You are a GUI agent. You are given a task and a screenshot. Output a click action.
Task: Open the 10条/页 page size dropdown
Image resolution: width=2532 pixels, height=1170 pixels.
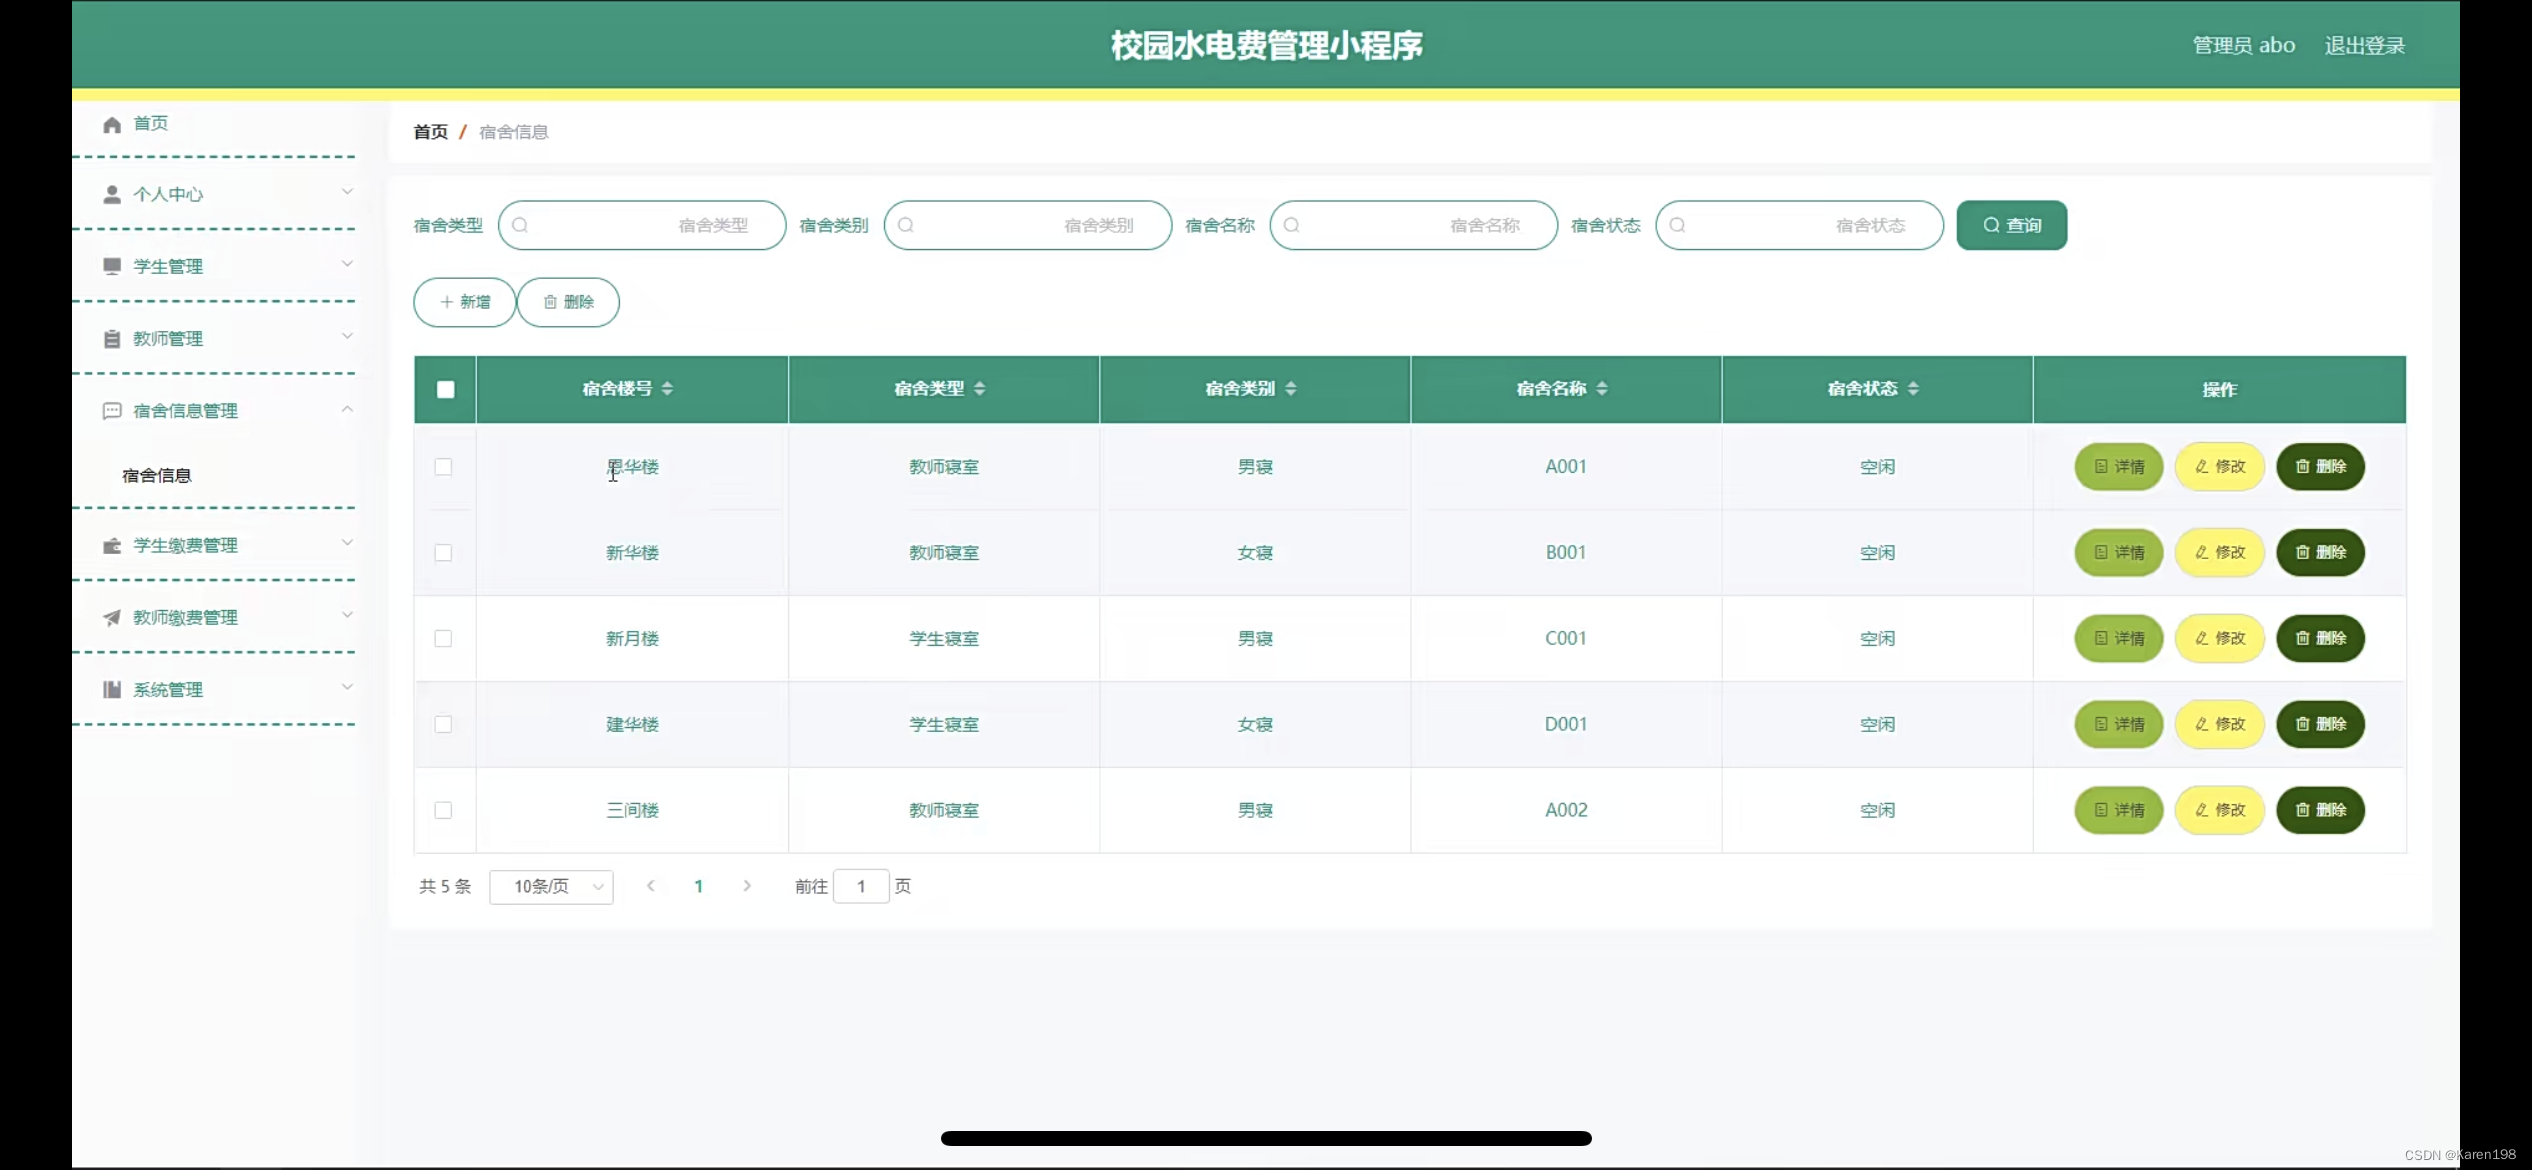551,887
